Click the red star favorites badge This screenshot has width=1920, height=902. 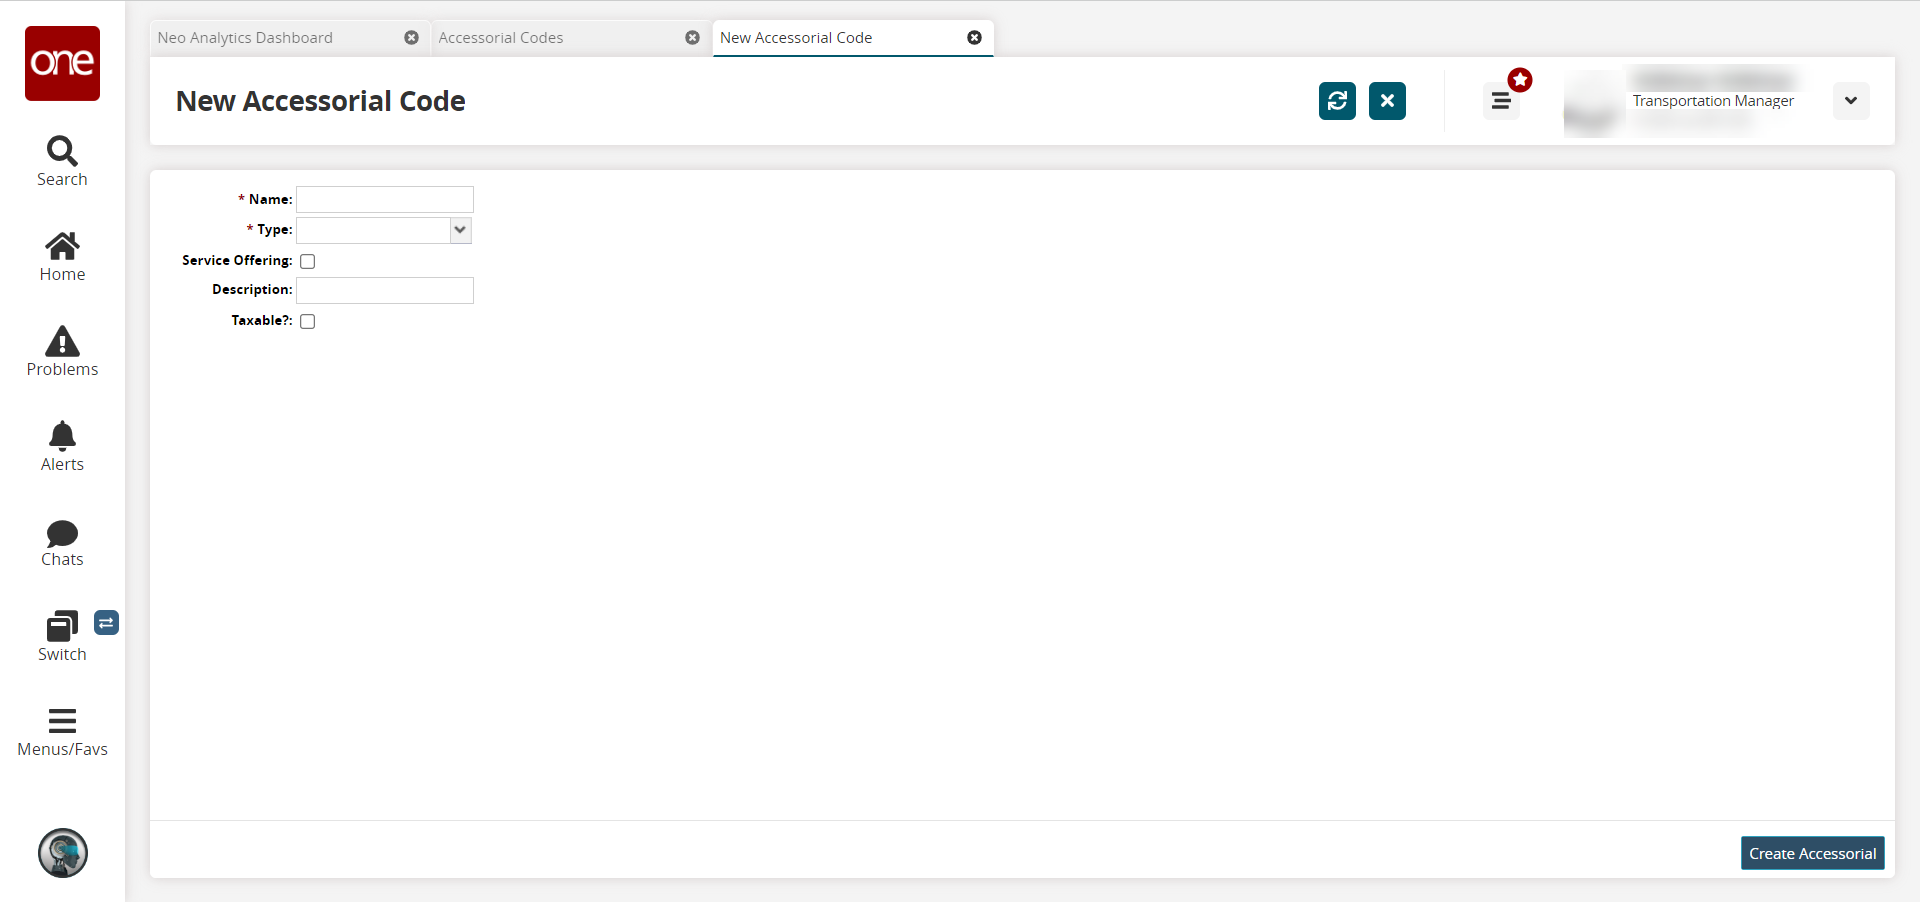click(x=1520, y=80)
